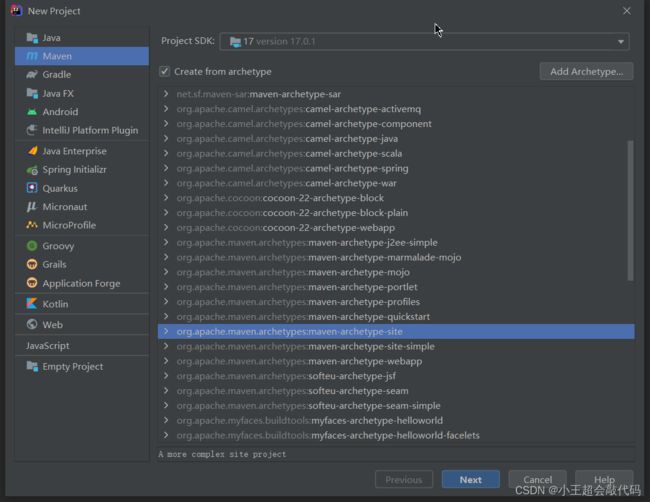This screenshot has height=502, width=650.
Task: Click the IntelliJ Platform Plugin icon
Action: coord(32,130)
